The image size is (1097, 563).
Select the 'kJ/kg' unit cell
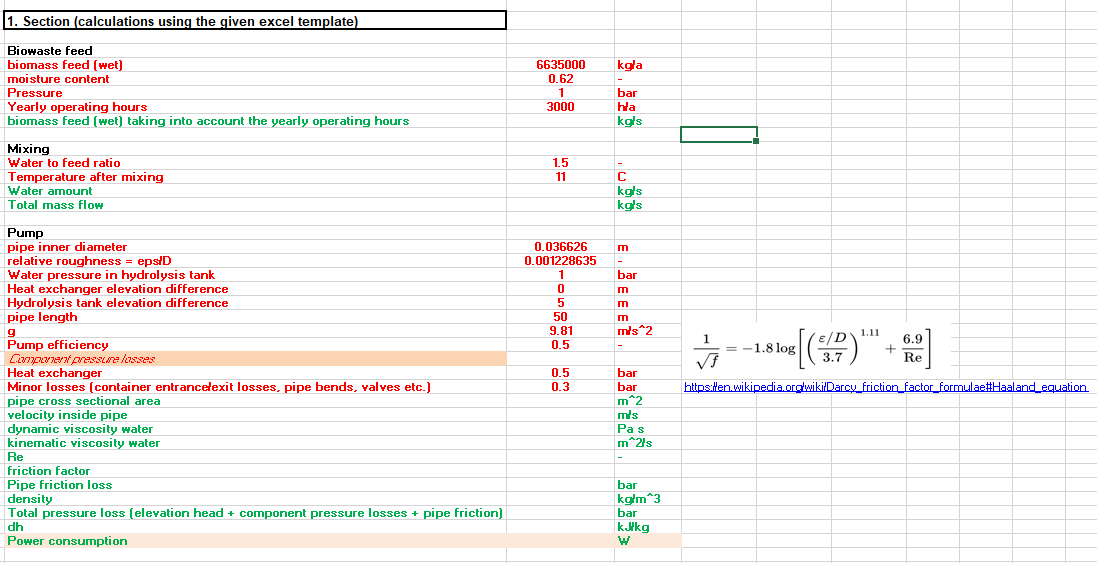point(647,527)
